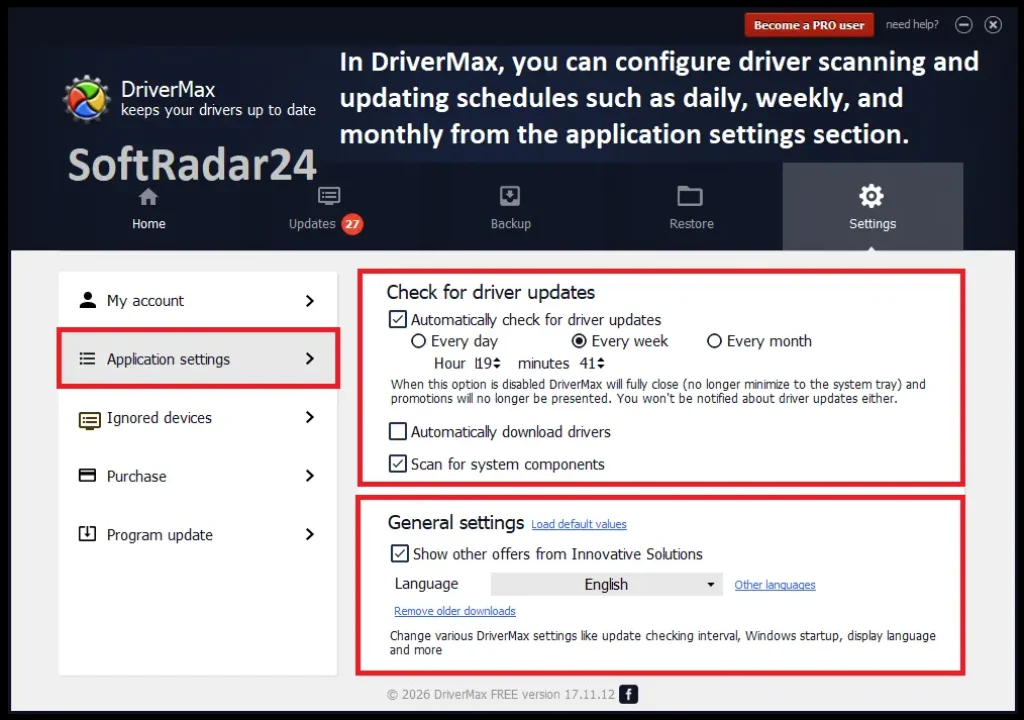Click Other languages link
This screenshot has height=720, width=1024.
pyautogui.click(x=775, y=585)
